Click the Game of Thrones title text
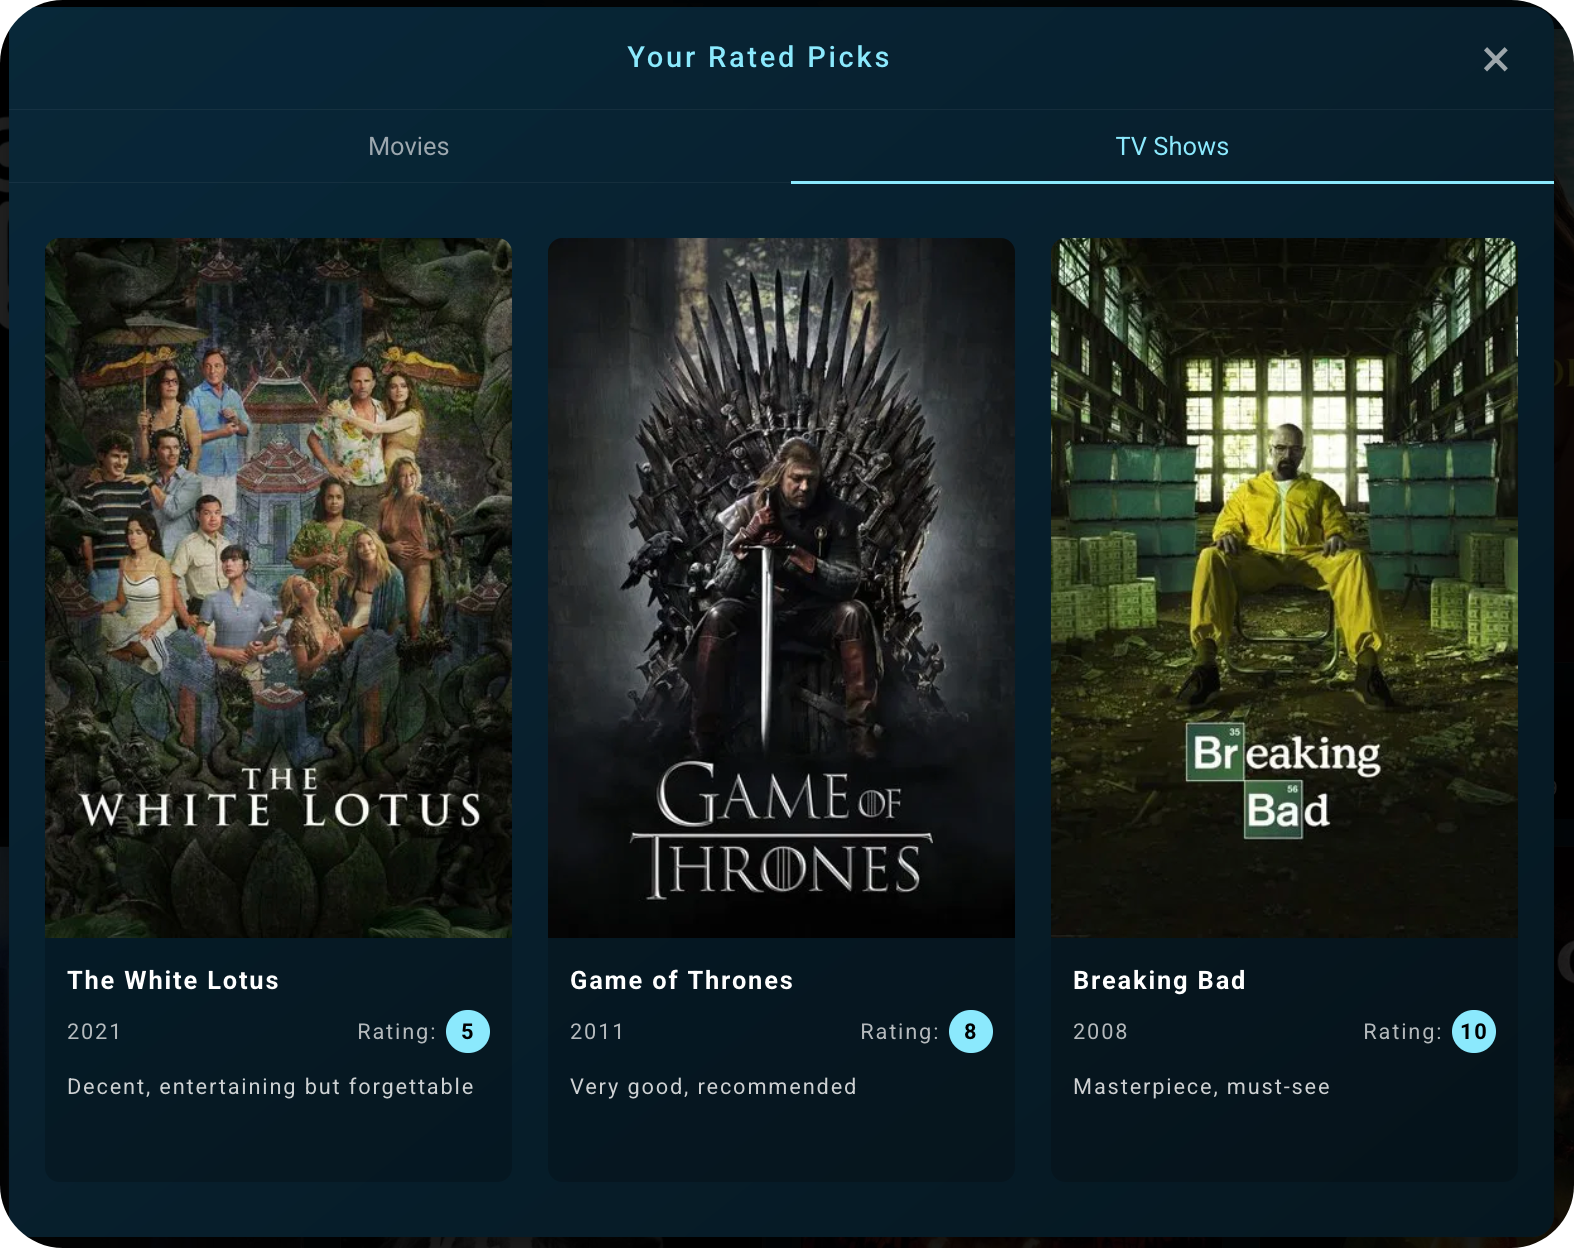The image size is (1574, 1248). 681,981
